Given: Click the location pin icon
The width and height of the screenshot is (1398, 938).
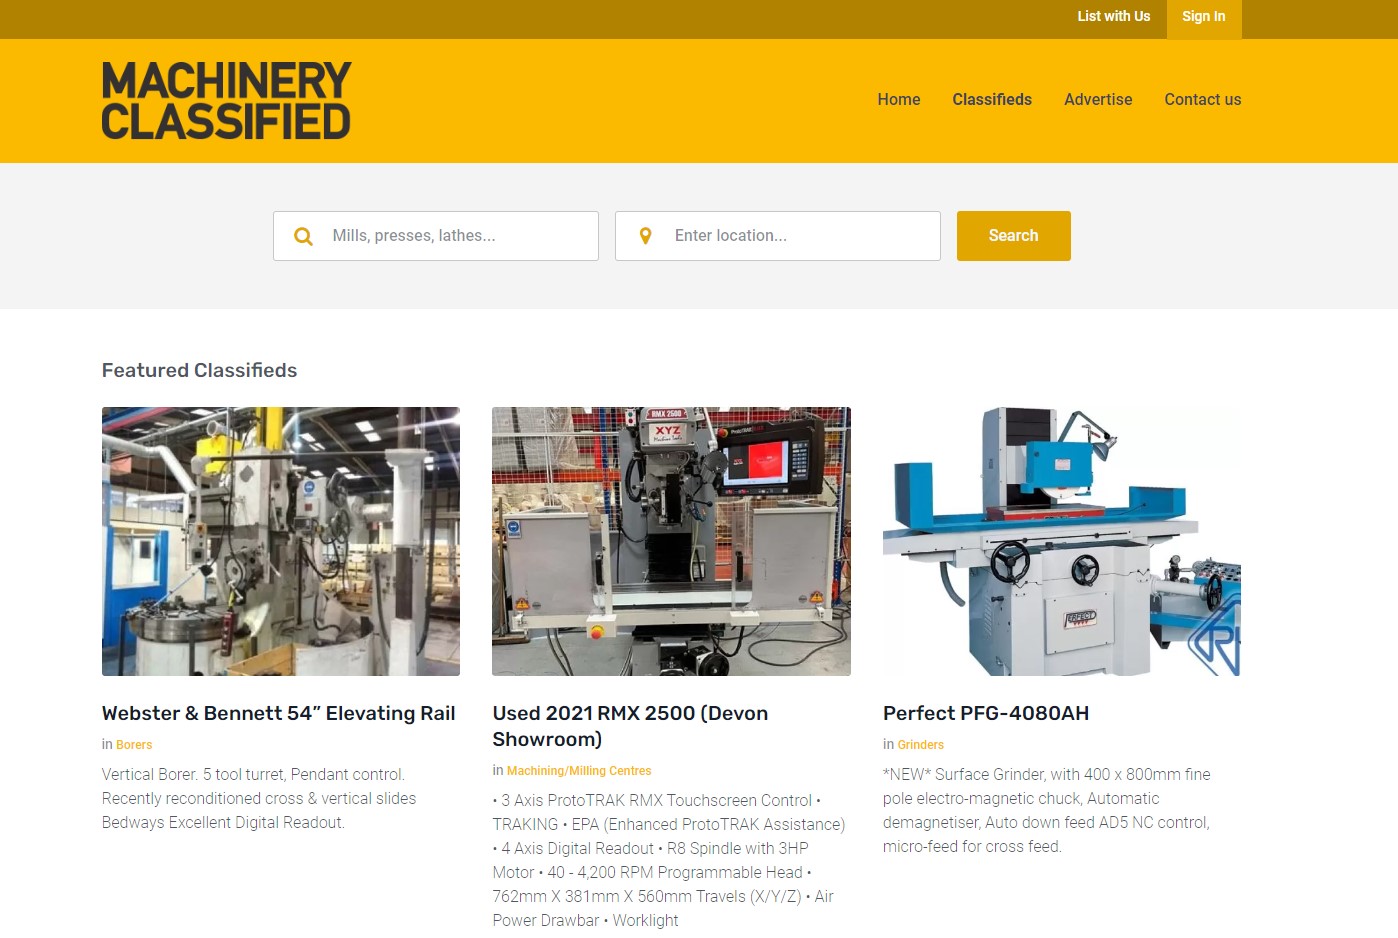Looking at the screenshot, I should [645, 236].
